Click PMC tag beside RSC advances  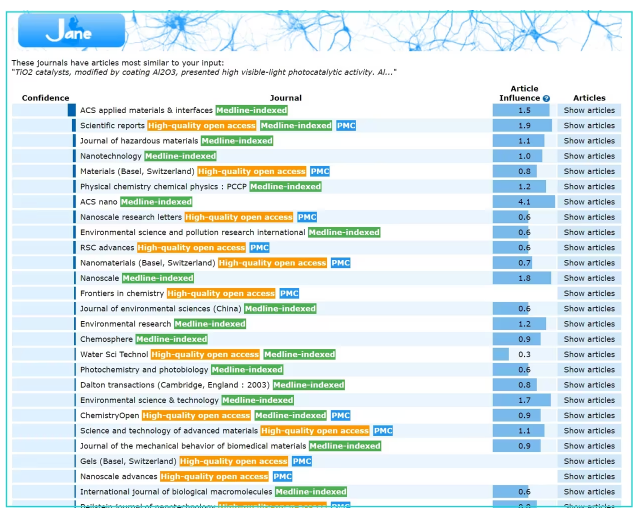[259, 247]
